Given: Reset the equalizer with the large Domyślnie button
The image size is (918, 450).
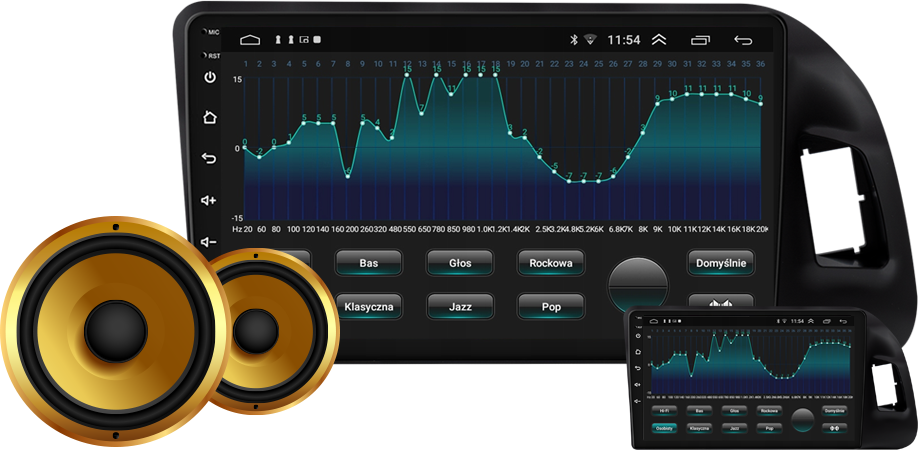Looking at the screenshot, I should tap(721, 263).
